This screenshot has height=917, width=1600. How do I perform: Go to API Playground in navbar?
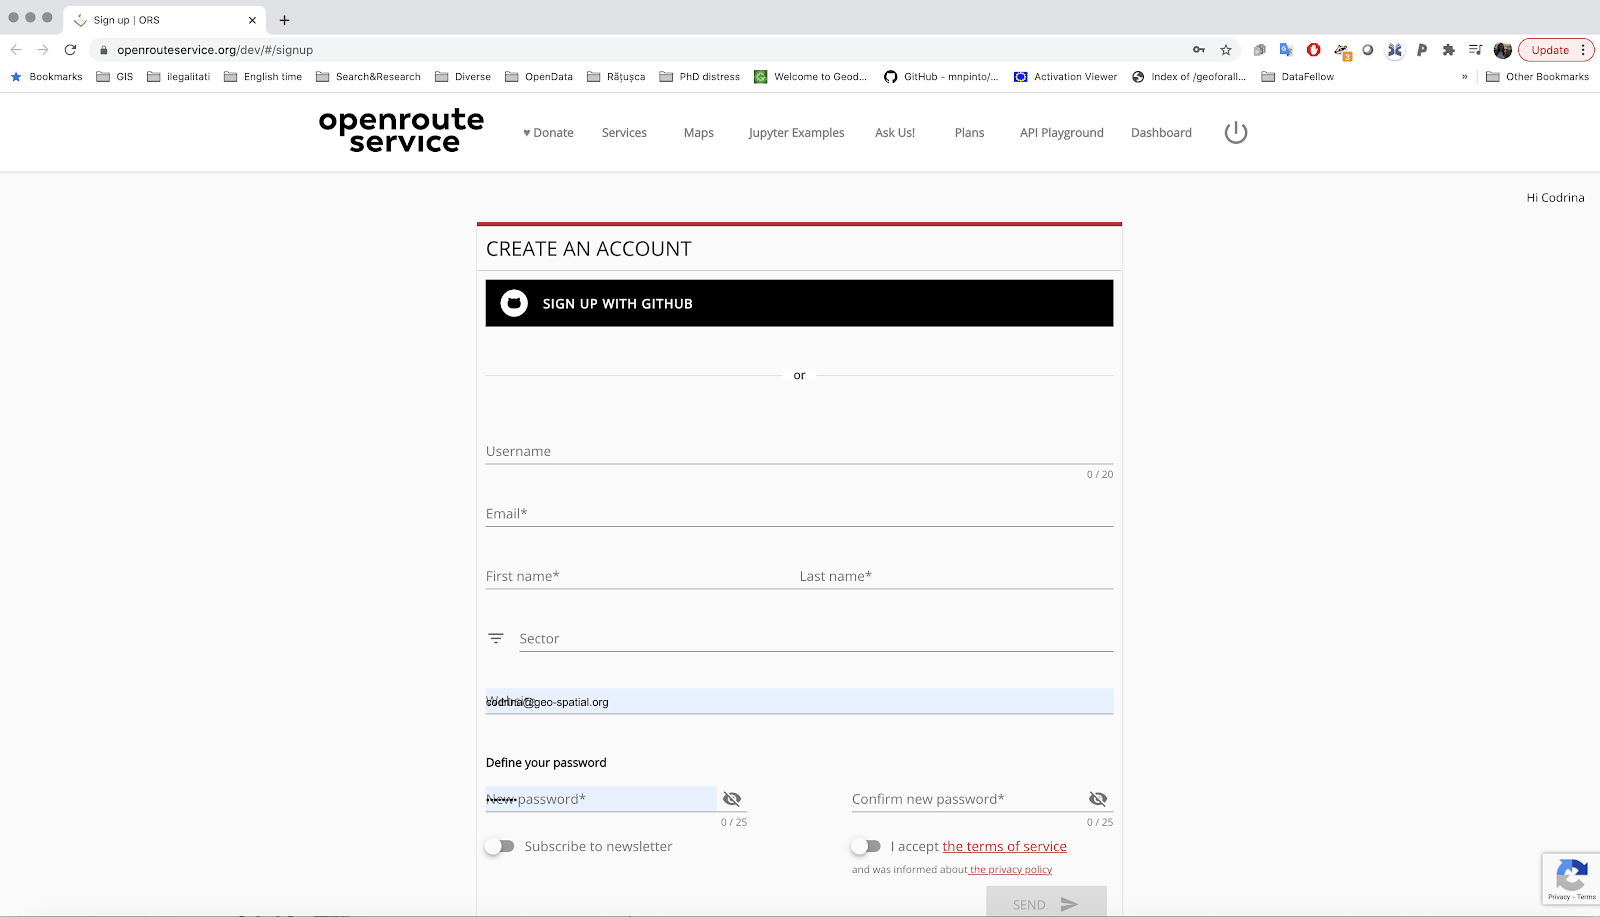pyautogui.click(x=1061, y=133)
